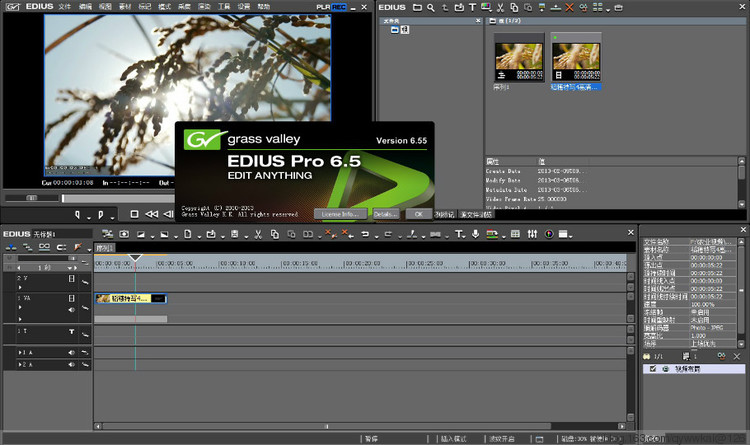The width and height of the screenshot is (750, 445).
Task: Toggle audio mute on track 1 VA
Action: click(71, 309)
